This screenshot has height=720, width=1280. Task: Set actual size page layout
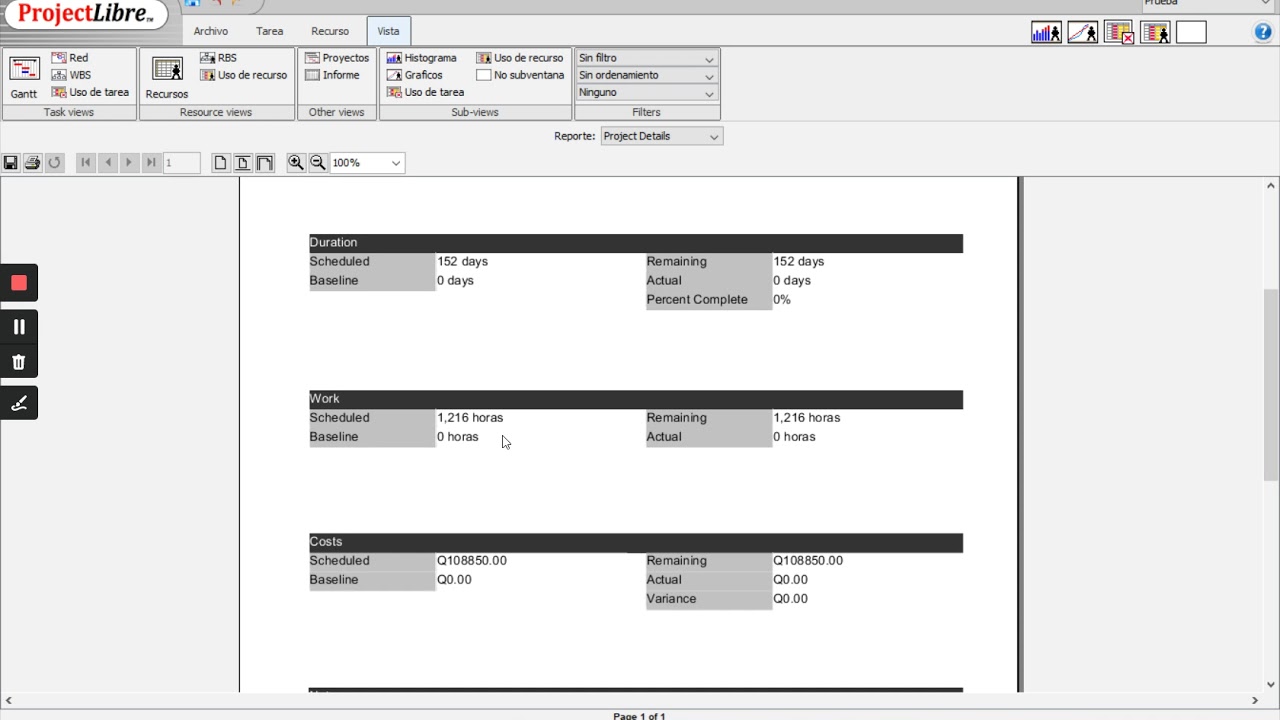pos(220,162)
